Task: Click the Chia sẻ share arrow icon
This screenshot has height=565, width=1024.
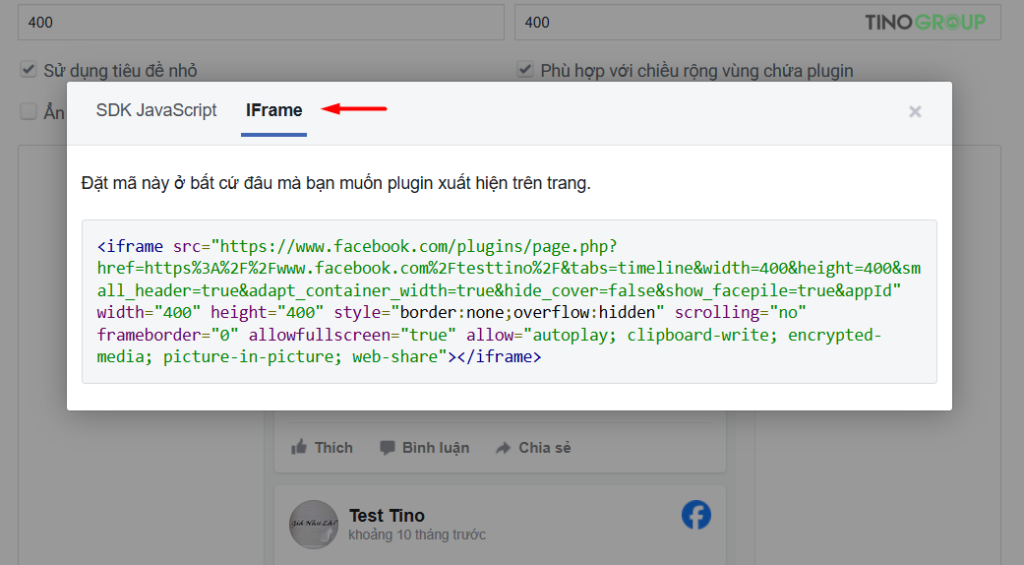Action: coord(503,448)
